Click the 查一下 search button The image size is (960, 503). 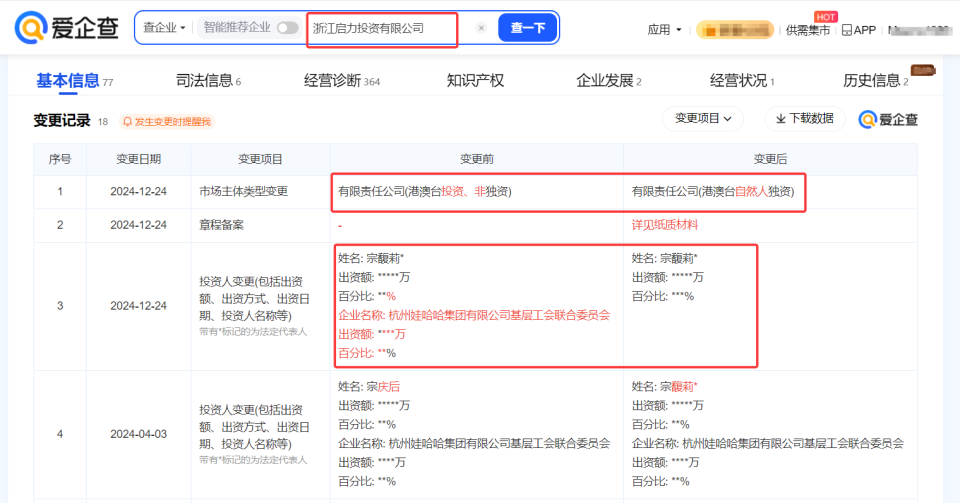(x=528, y=28)
